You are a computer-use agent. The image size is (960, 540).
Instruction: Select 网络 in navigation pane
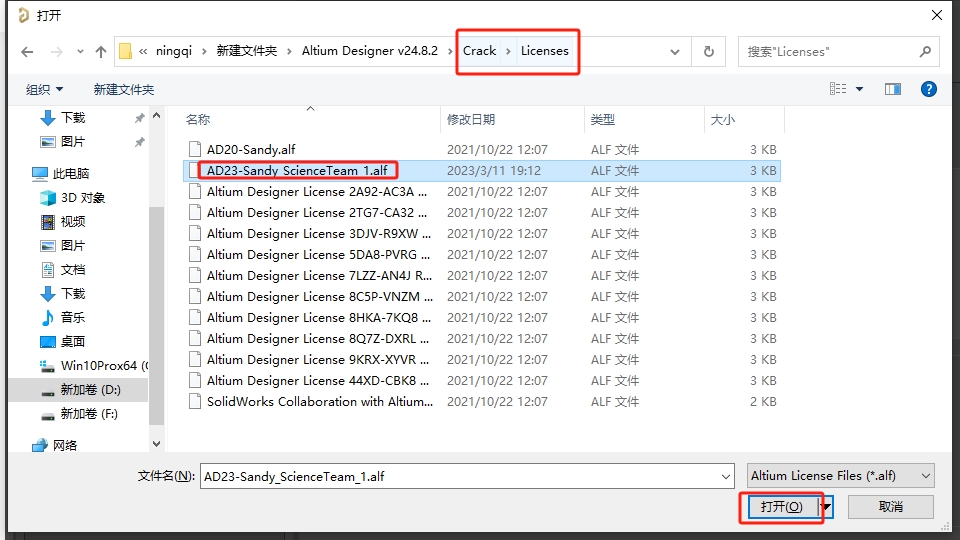click(64, 446)
